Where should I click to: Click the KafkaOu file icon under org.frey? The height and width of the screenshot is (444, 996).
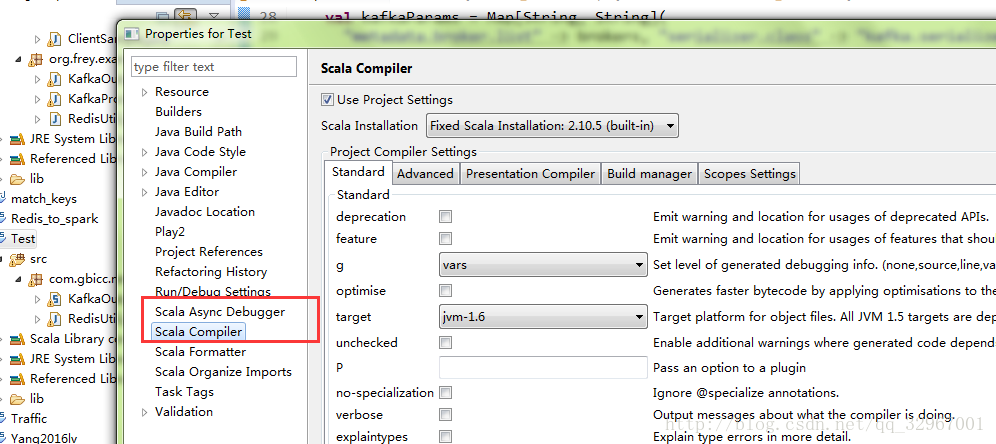[x=55, y=79]
